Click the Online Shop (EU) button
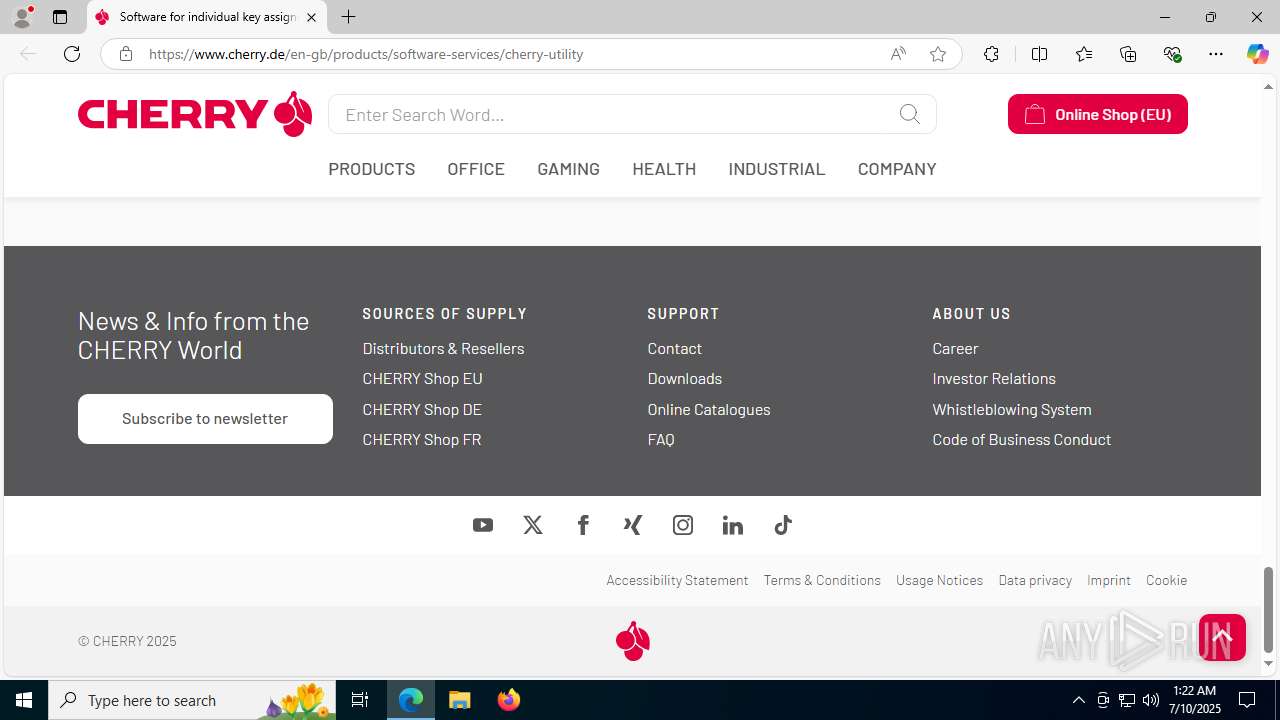 click(x=1098, y=114)
